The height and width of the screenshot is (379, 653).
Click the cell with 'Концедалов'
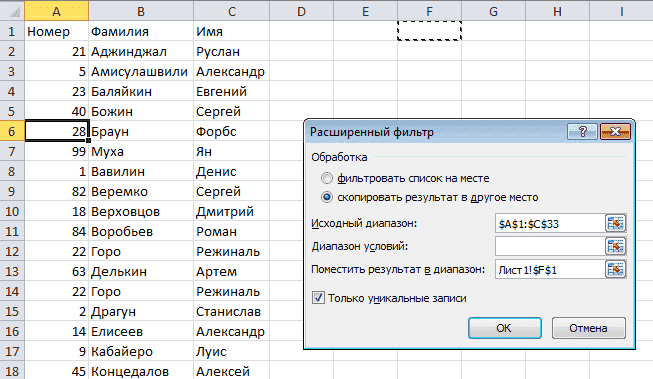[x=141, y=370]
